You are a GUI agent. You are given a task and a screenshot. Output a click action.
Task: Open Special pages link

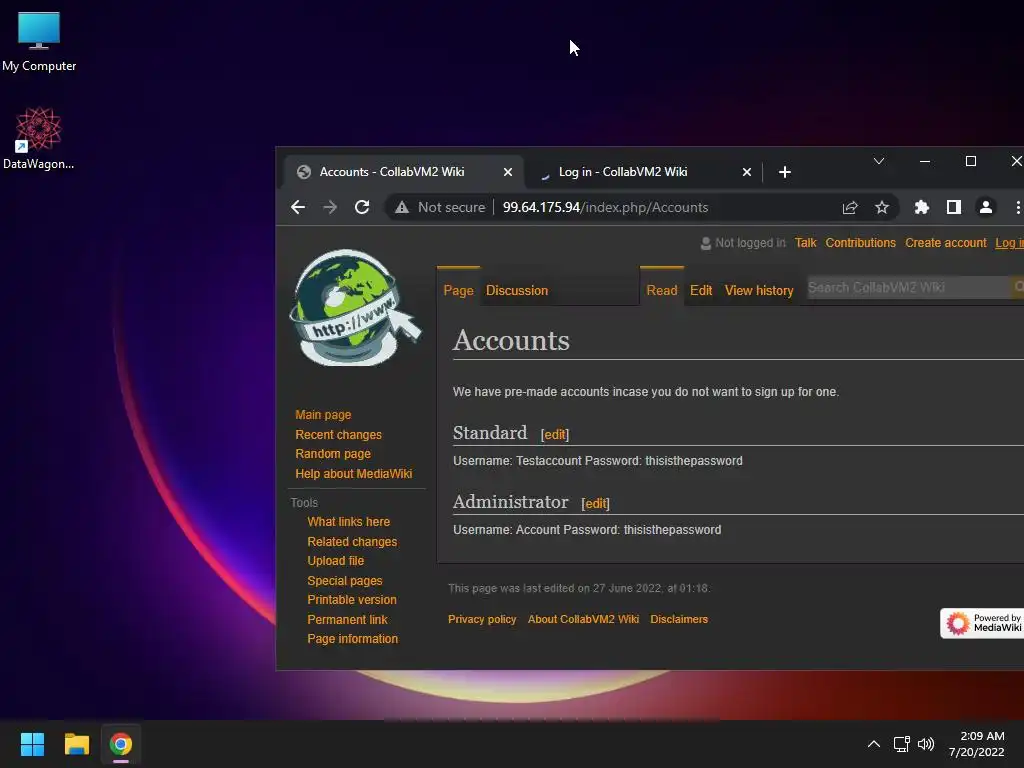[344, 581]
